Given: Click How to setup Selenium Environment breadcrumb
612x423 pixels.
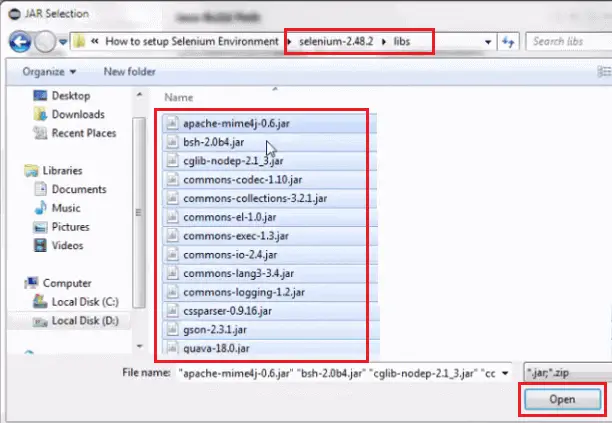Looking at the screenshot, I should point(192,41).
